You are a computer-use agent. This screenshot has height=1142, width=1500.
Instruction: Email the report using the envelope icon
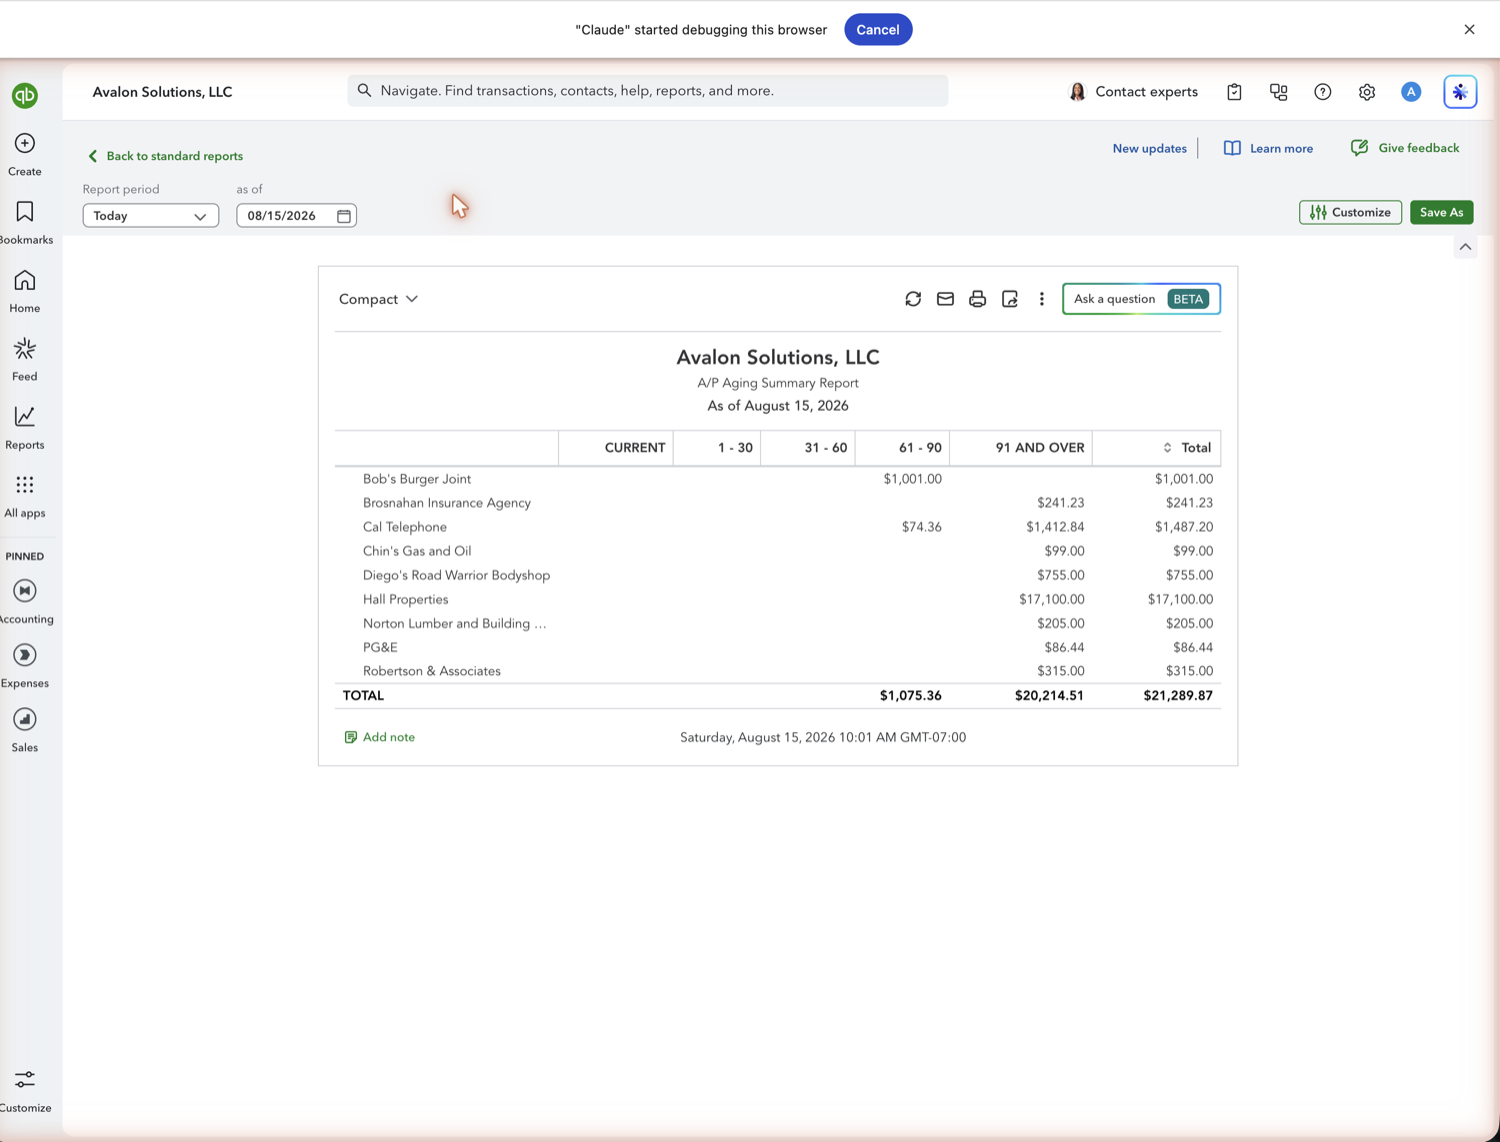pos(945,299)
